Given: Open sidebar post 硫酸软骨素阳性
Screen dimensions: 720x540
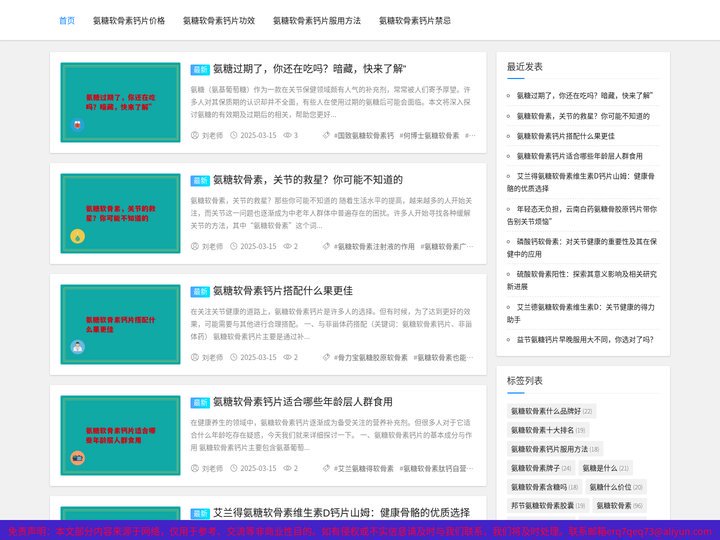Looking at the screenshot, I should 582,281.
